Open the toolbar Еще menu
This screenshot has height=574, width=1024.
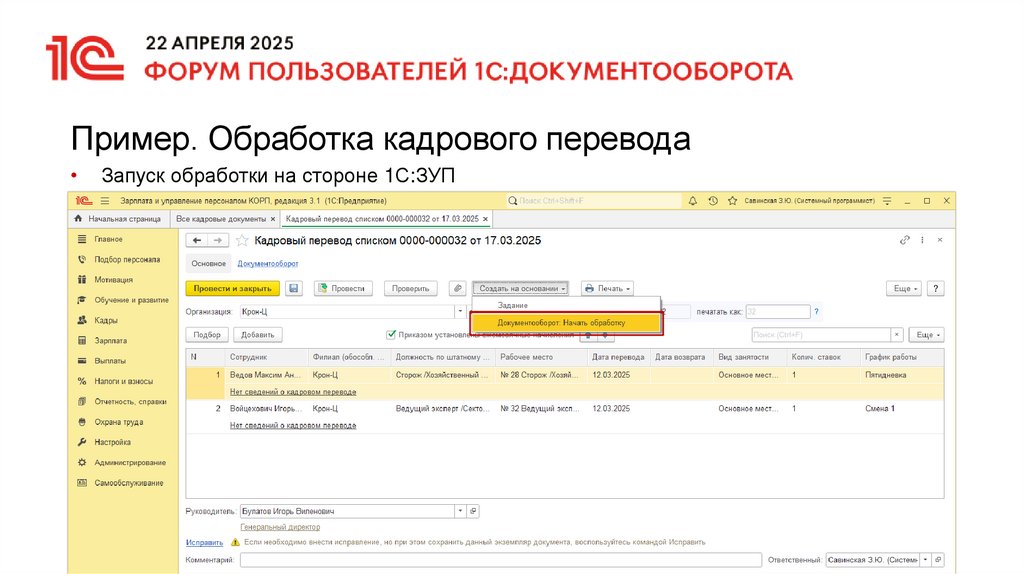tap(904, 288)
